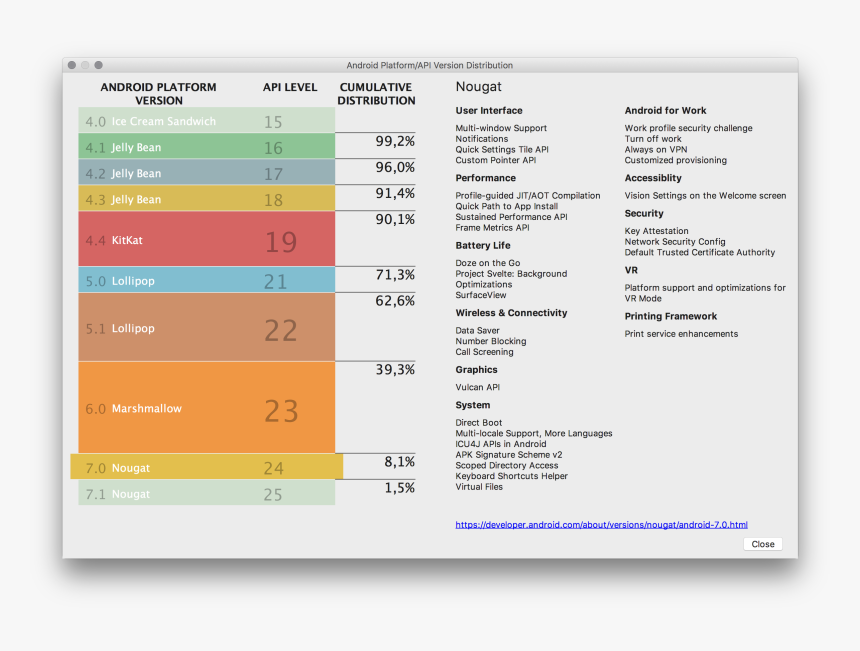Click the Android for Work heading

click(x=665, y=110)
